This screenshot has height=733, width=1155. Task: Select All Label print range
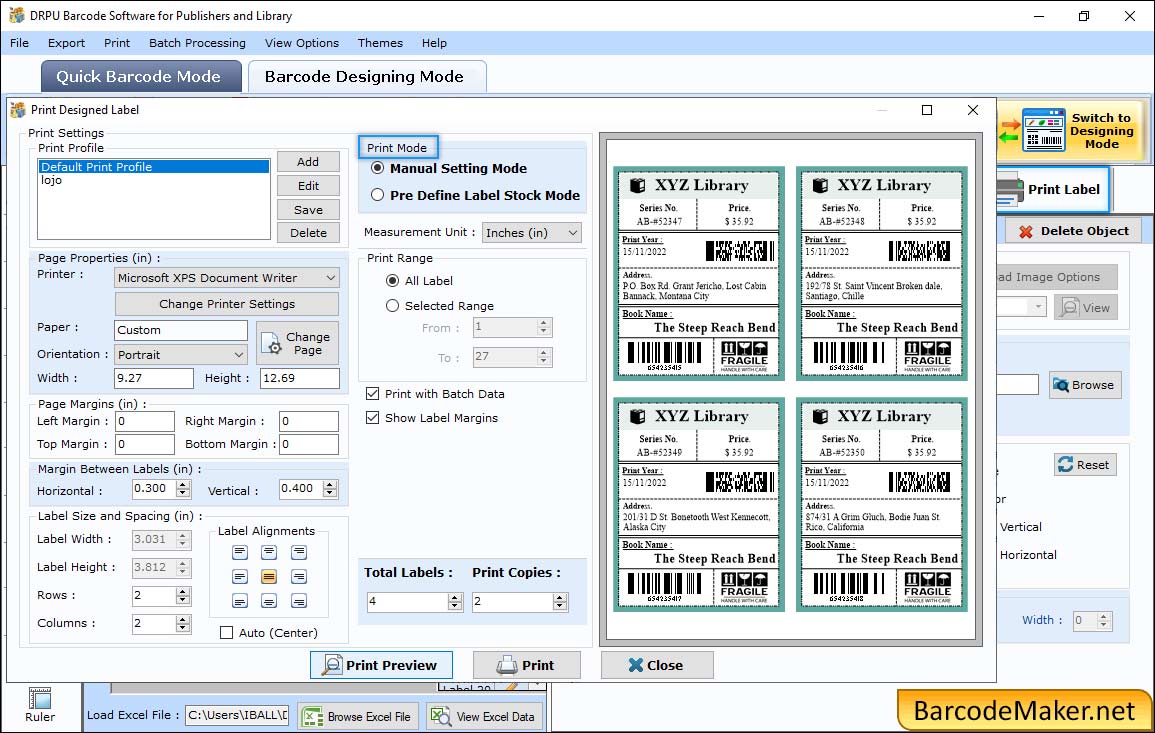[x=393, y=281]
